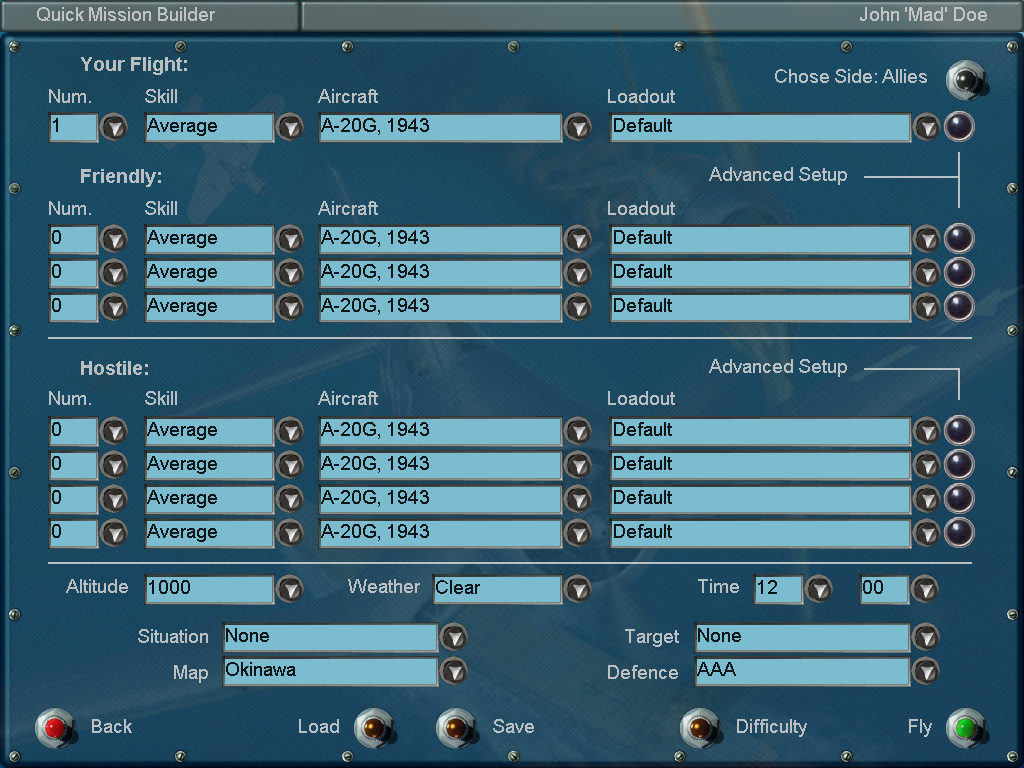The width and height of the screenshot is (1024, 768).
Task: Click the red Back button
Action: 56,728
